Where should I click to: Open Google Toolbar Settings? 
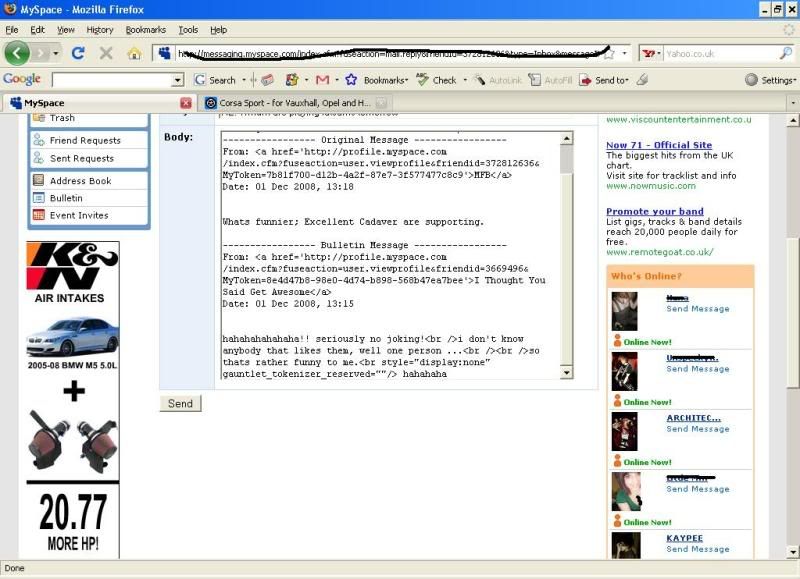point(770,80)
